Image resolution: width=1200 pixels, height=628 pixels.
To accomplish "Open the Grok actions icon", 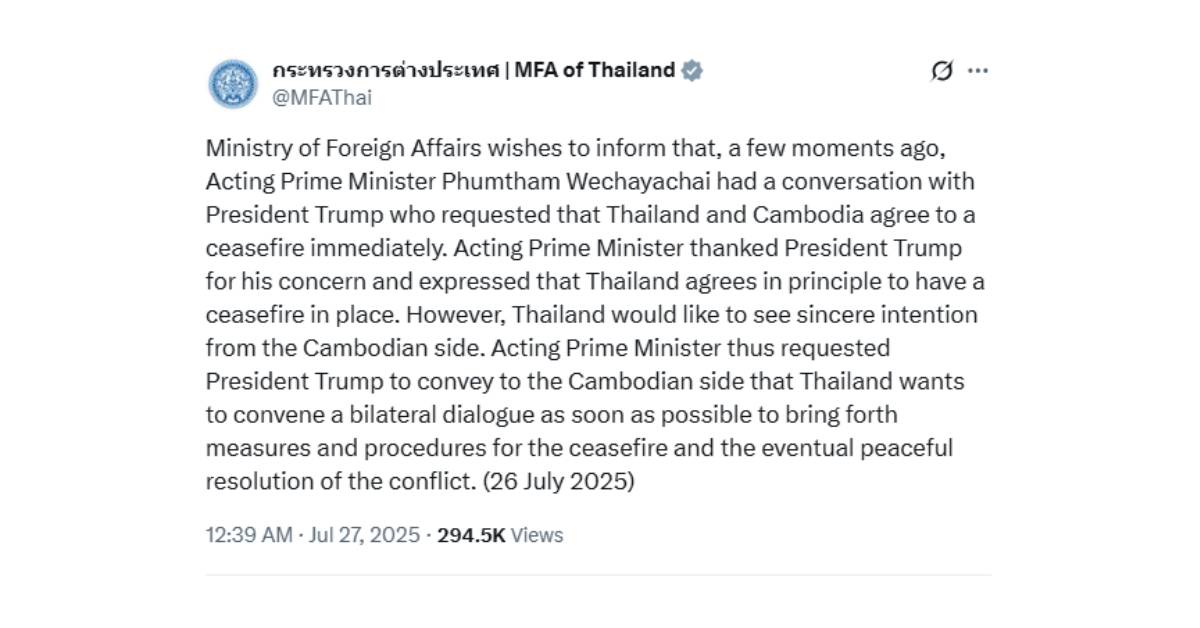I will [941, 71].
